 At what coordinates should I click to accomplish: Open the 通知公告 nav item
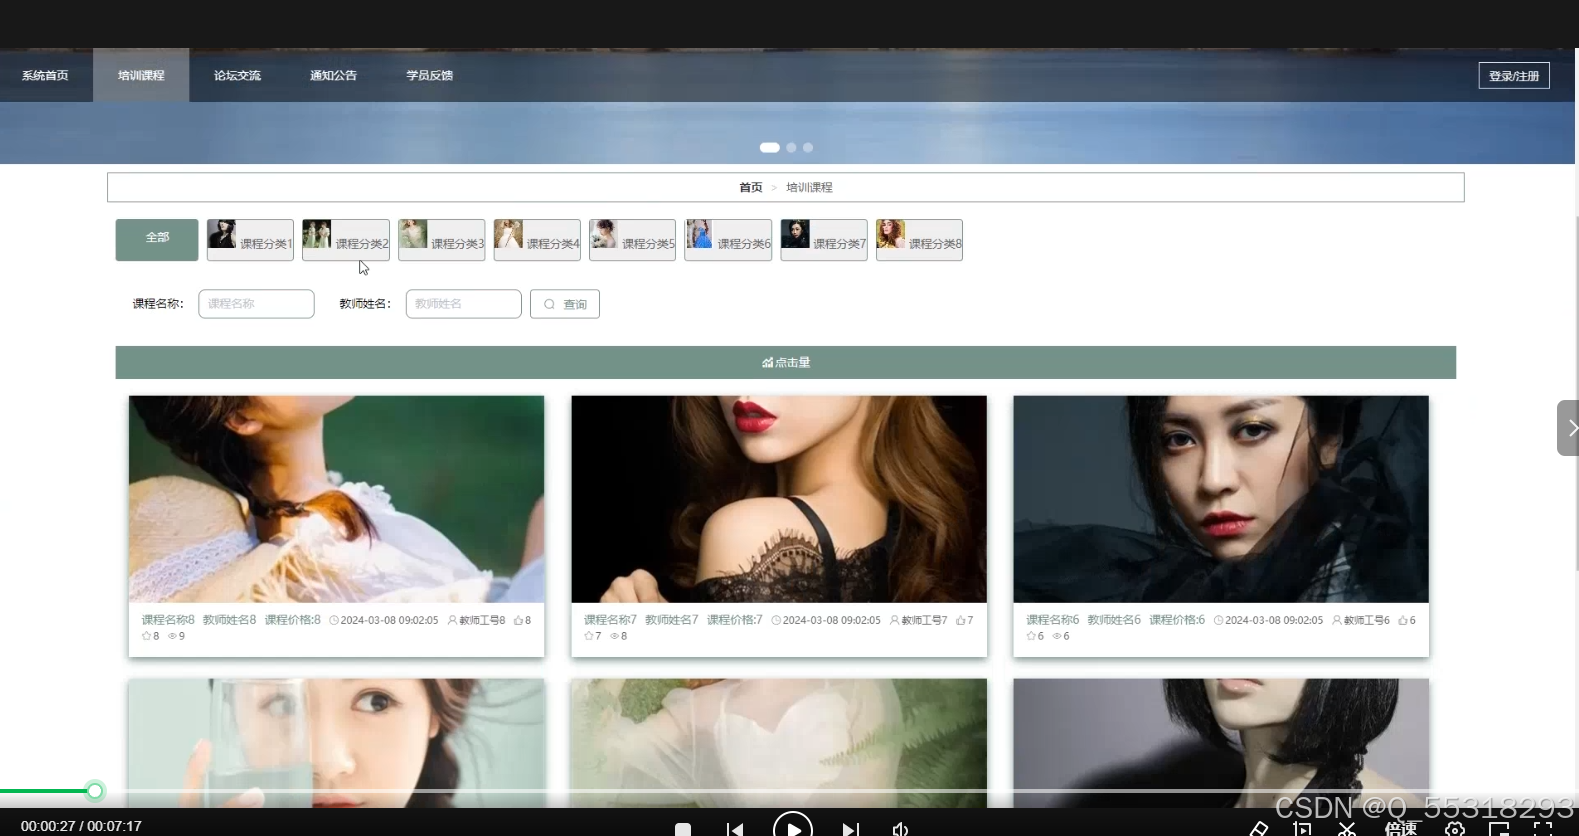pyautogui.click(x=333, y=75)
